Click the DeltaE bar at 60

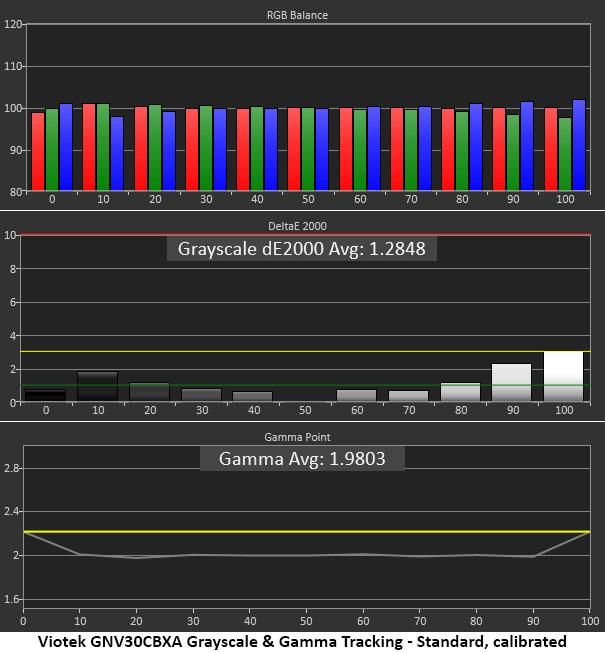tap(356, 395)
